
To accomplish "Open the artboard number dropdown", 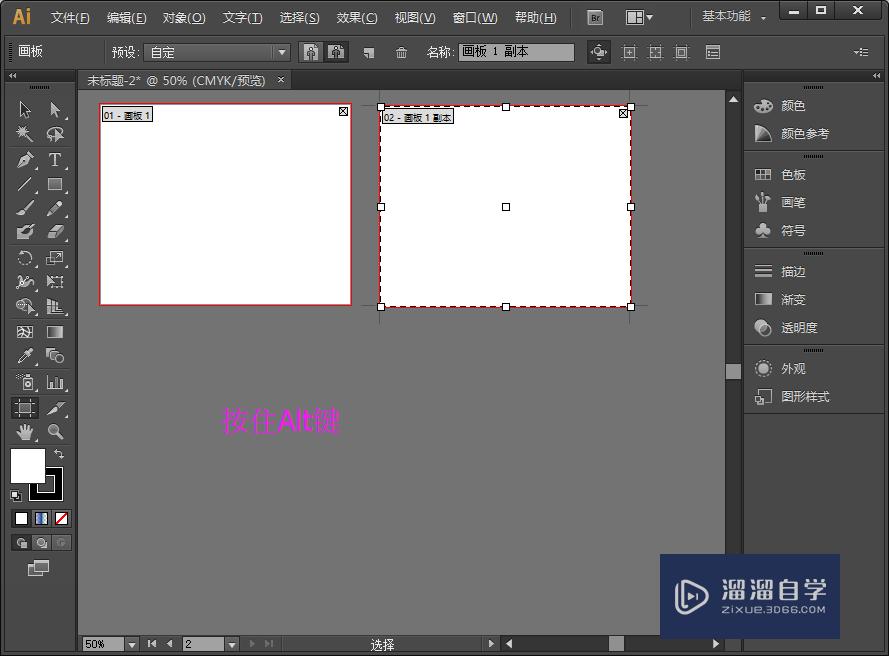I will coord(231,644).
